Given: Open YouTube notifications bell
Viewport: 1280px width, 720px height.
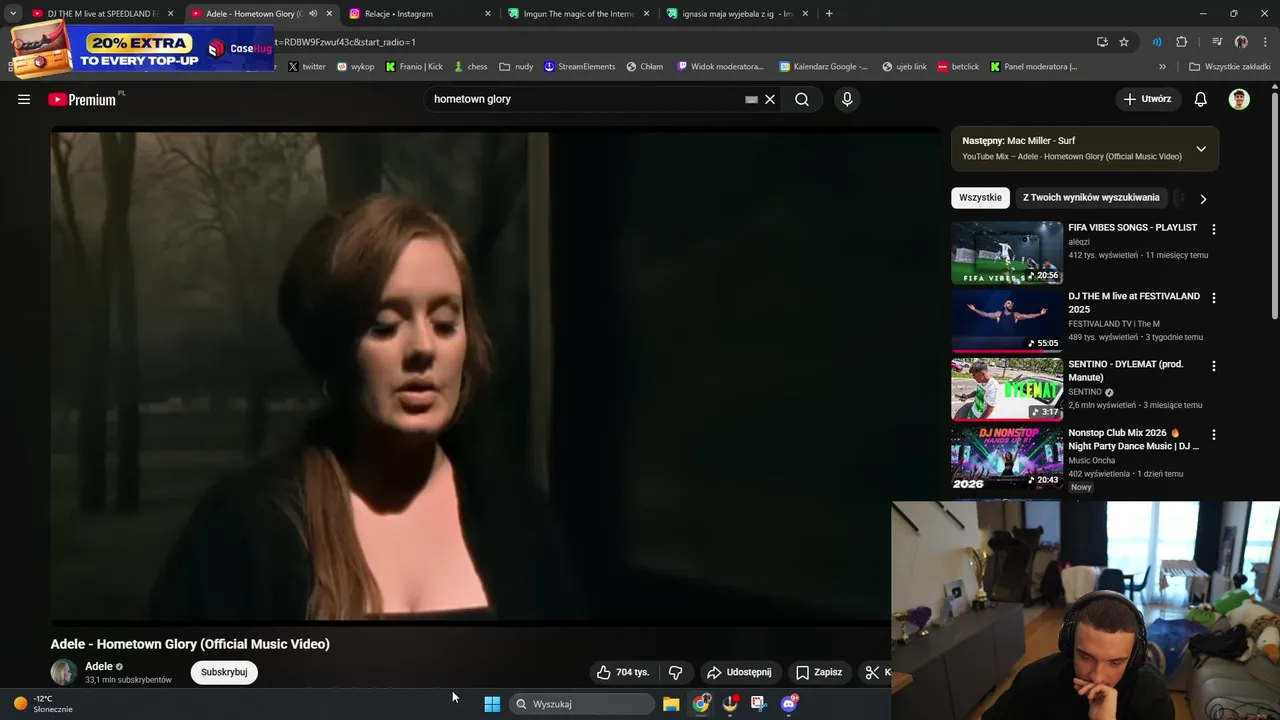Looking at the screenshot, I should tap(1201, 99).
